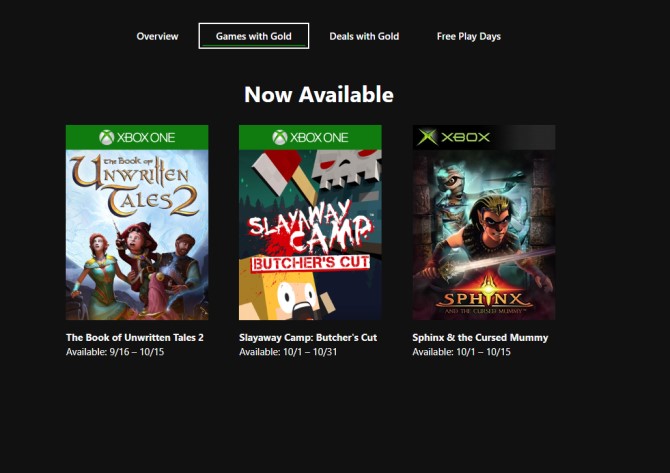This screenshot has width=670, height=473.
Task: Click the text Available: 9/16 – 10/15
Action: [115, 352]
